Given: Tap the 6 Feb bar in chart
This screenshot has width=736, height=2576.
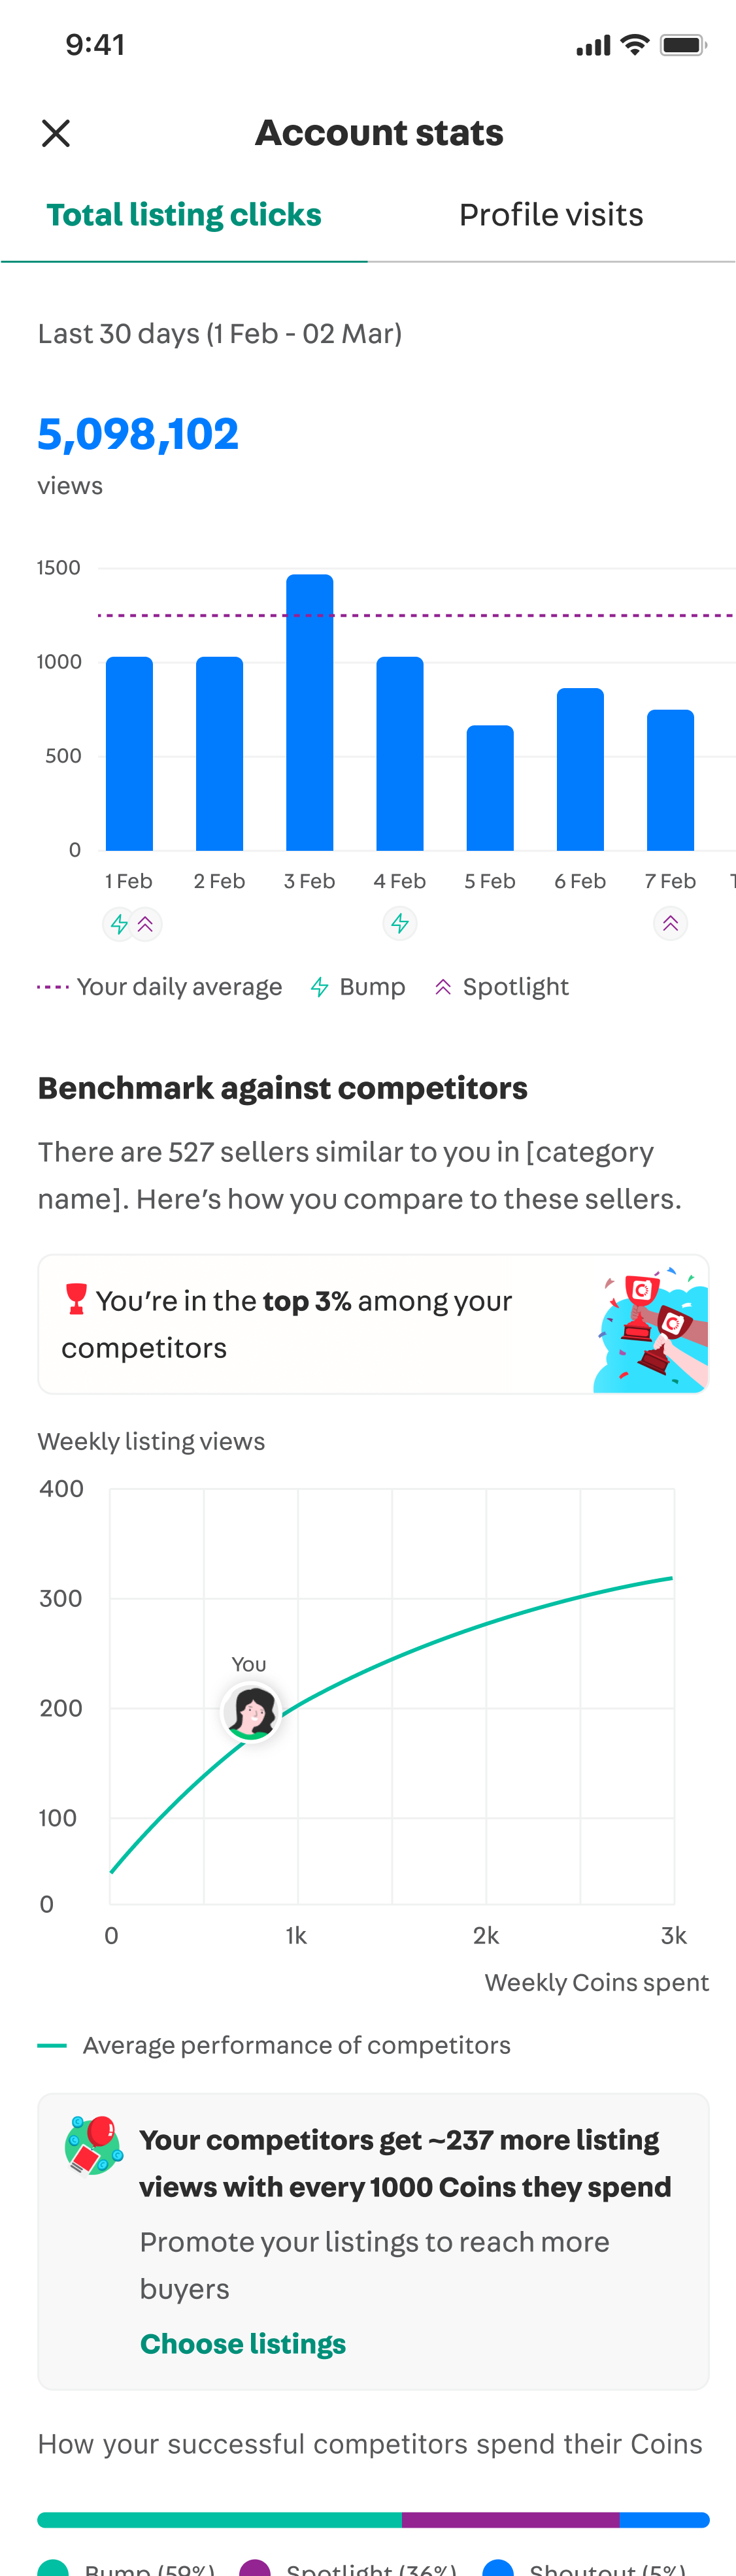Looking at the screenshot, I should pyautogui.click(x=580, y=769).
